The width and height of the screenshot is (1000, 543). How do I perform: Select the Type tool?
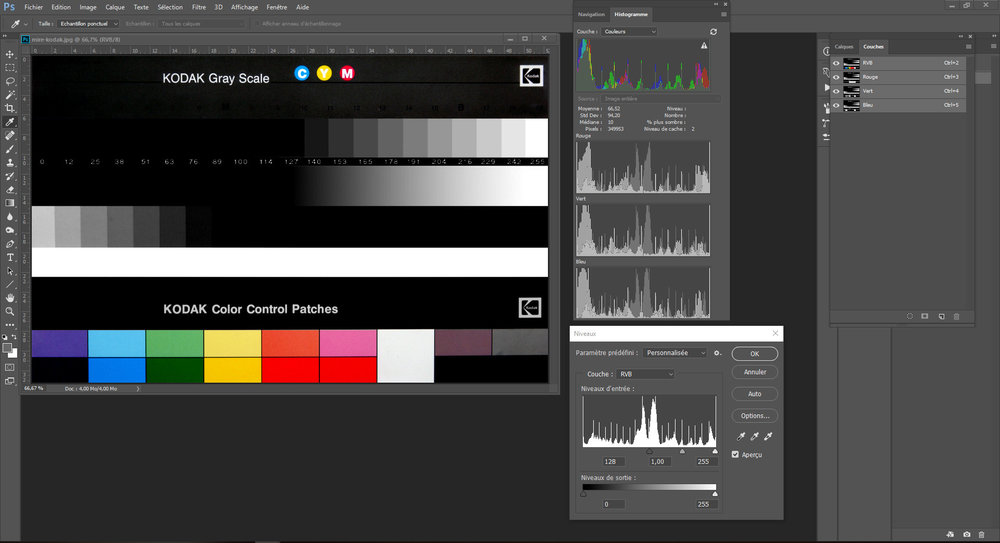10,257
